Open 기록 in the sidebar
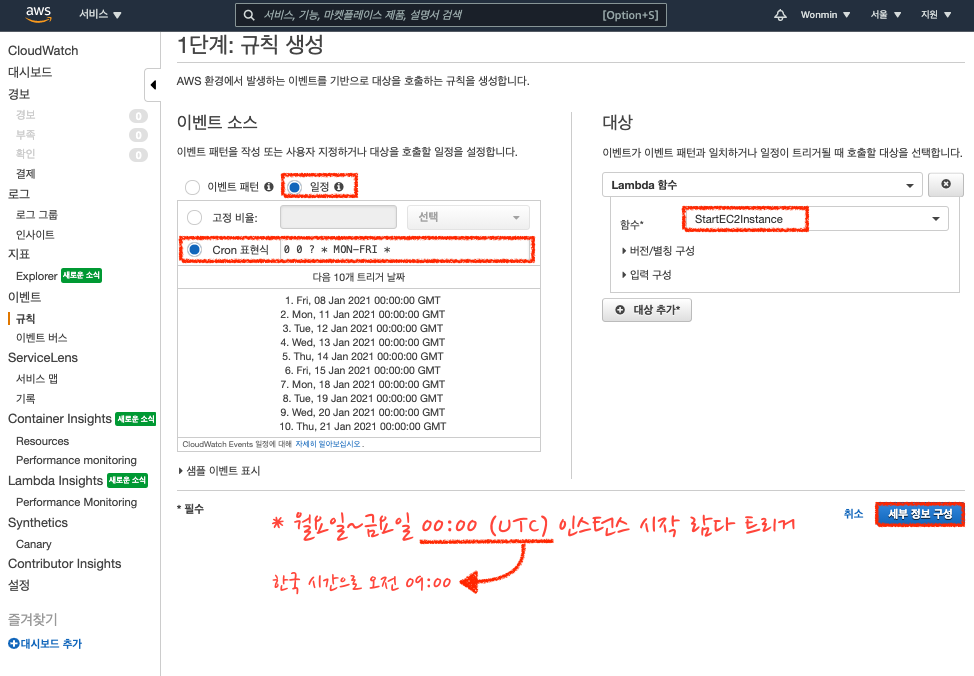This screenshot has height=676, width=974. coord(25,399)
